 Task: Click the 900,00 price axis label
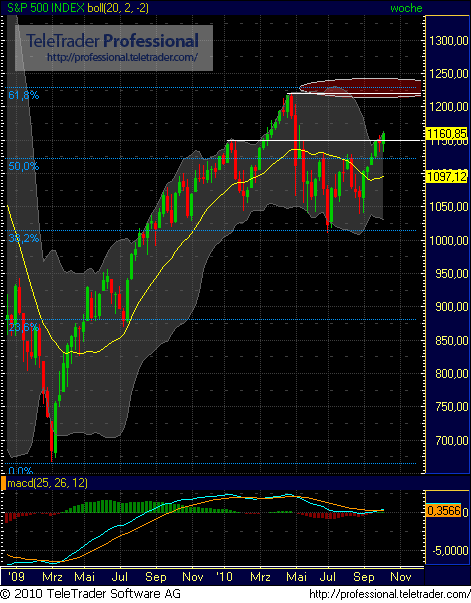pyautogui.click(x=452, y=306)
